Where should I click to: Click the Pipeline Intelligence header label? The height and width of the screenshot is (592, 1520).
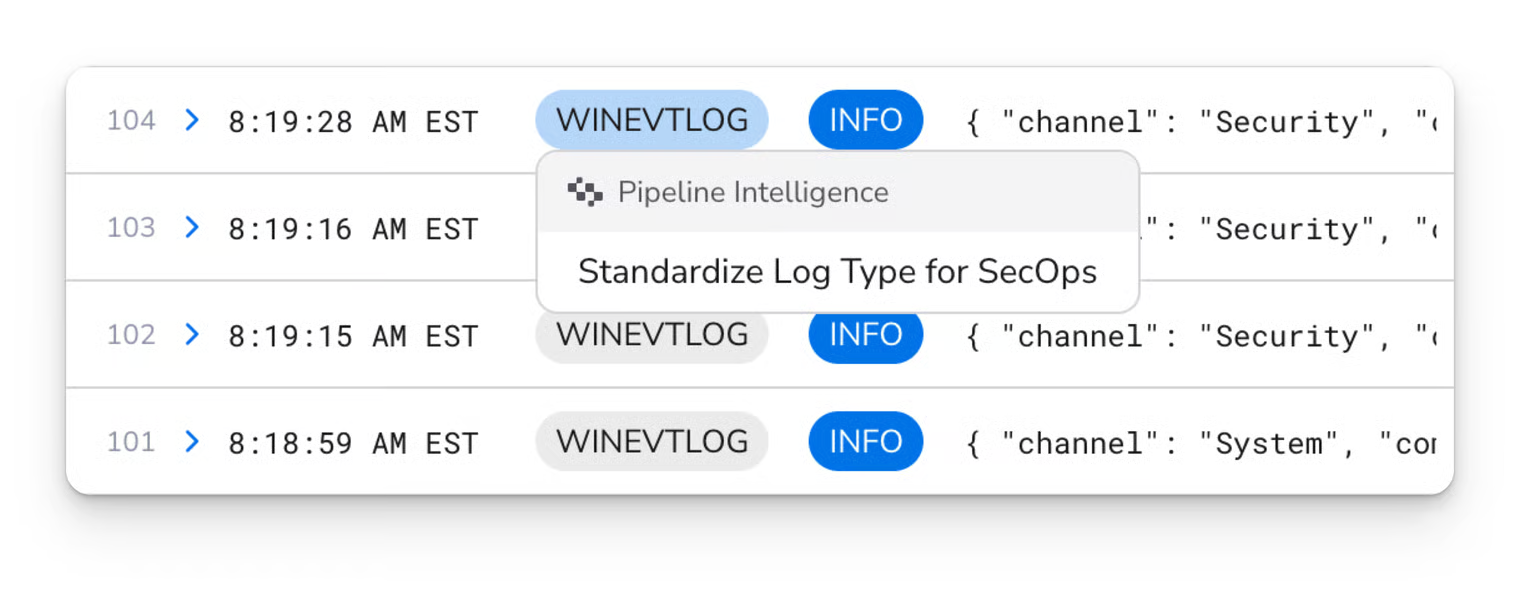[753, 192]
